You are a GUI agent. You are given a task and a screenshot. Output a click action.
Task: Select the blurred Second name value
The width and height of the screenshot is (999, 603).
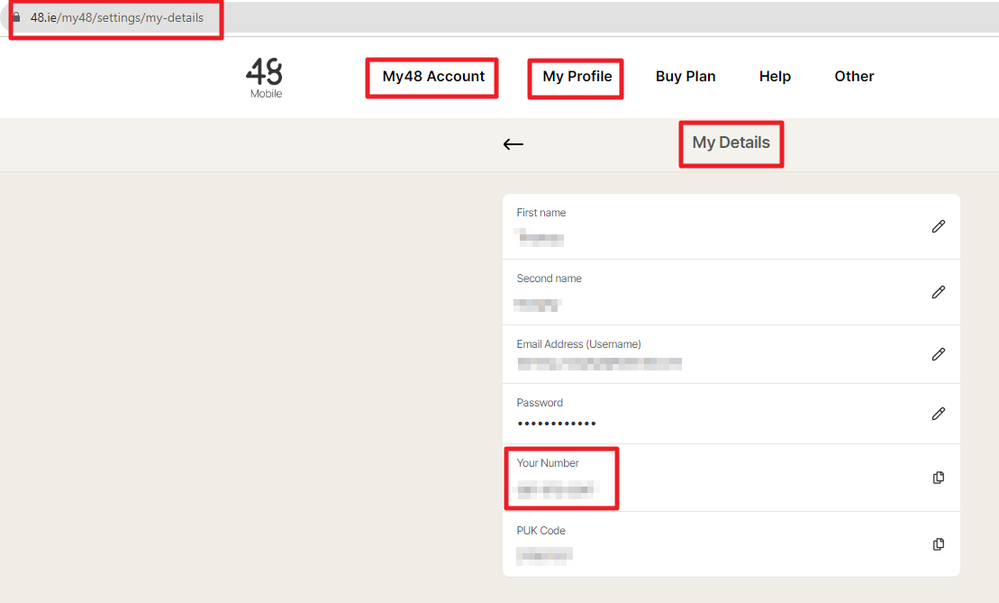(538, 304)
